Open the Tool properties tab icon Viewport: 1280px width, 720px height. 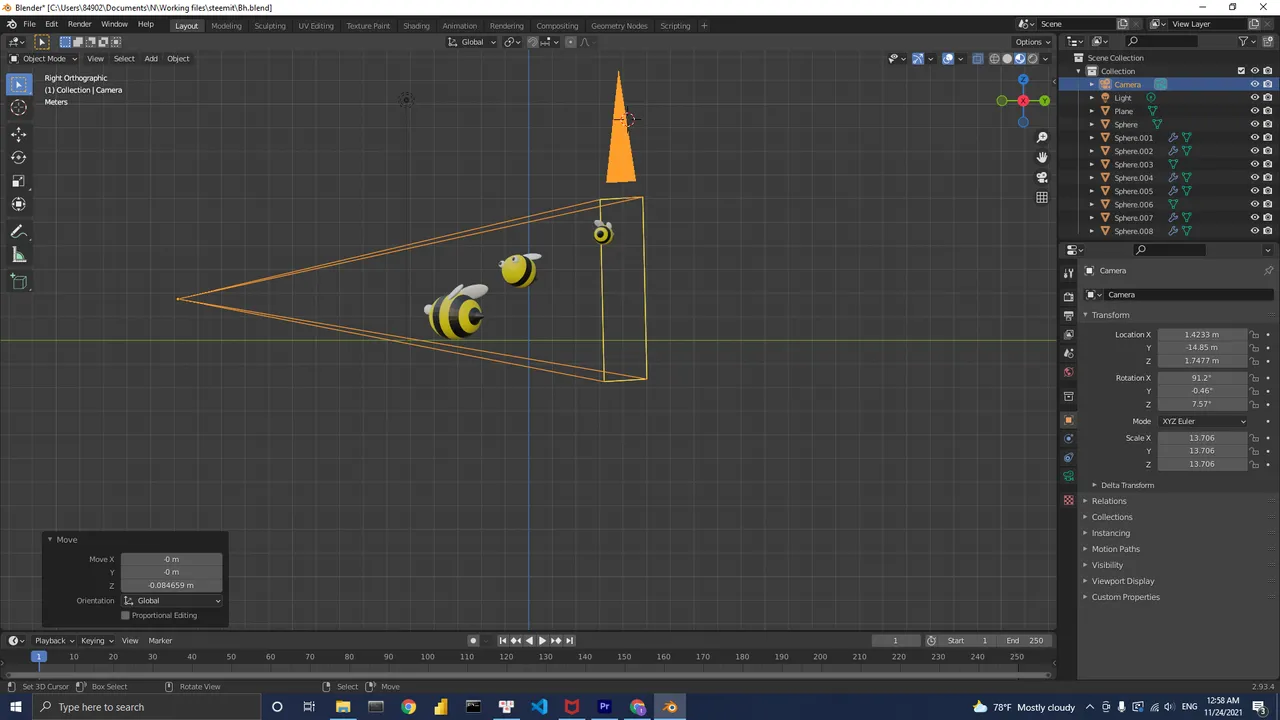(1068, 273)
